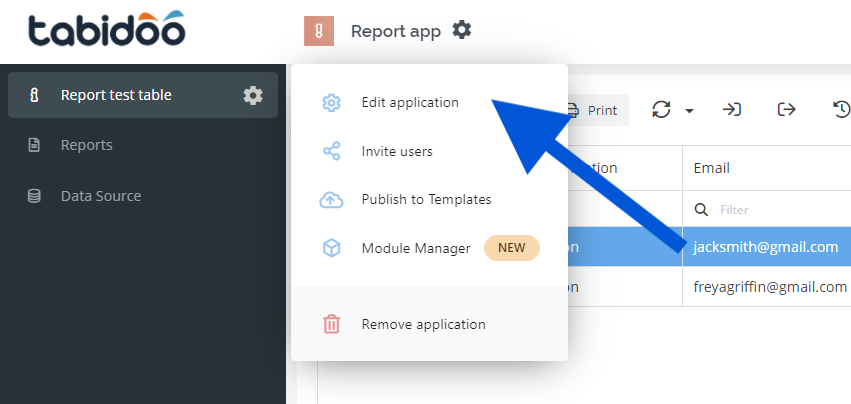851x404 pixels.
Task: Click the Email column Filter field
Action: [767, 210]
